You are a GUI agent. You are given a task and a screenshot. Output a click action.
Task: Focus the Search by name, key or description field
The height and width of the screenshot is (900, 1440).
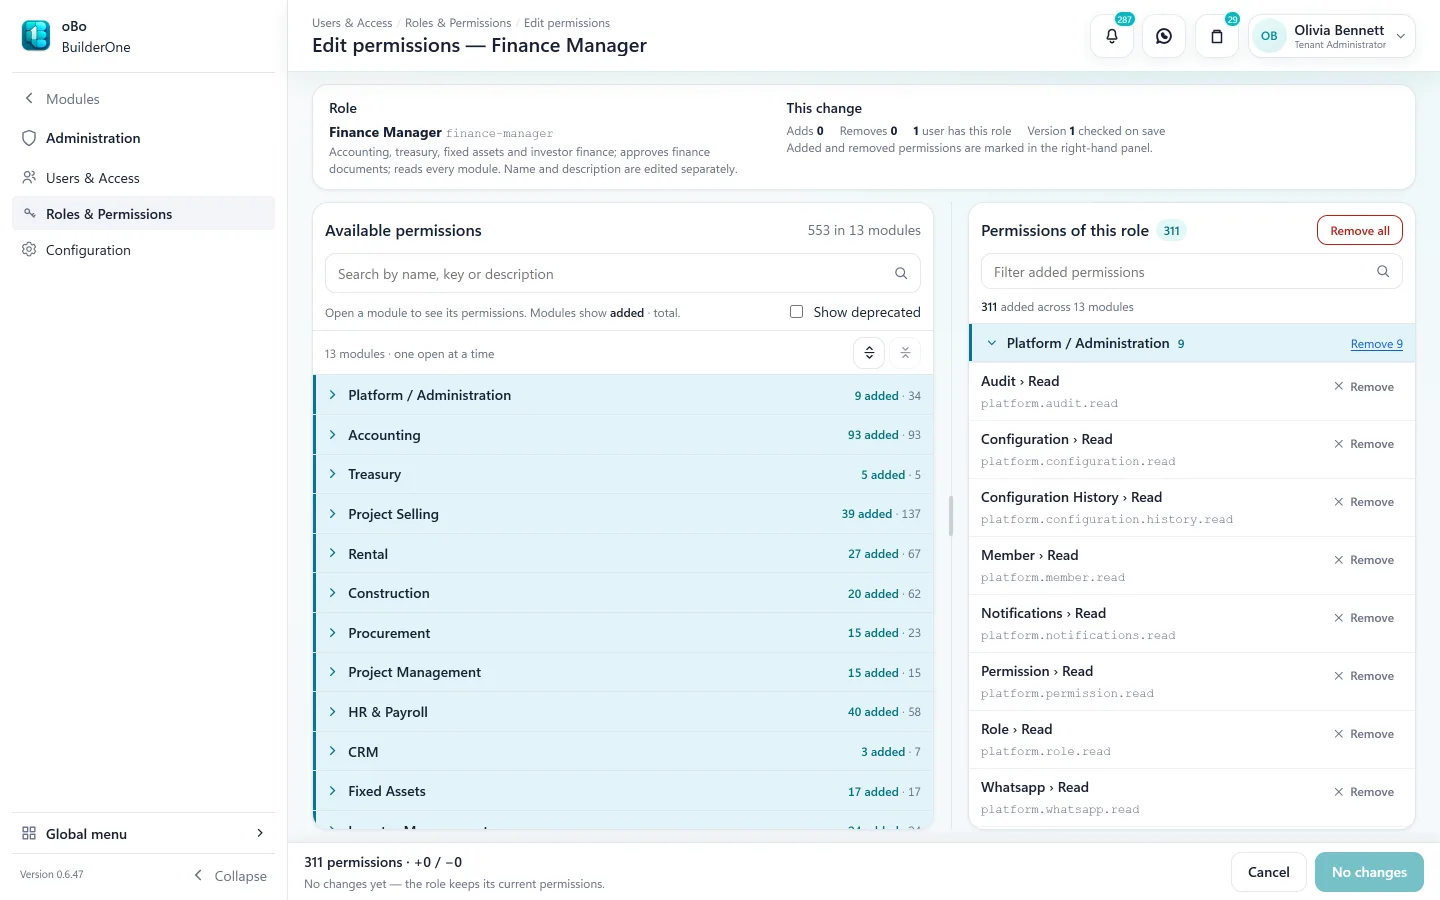click(x=622, y=273)
